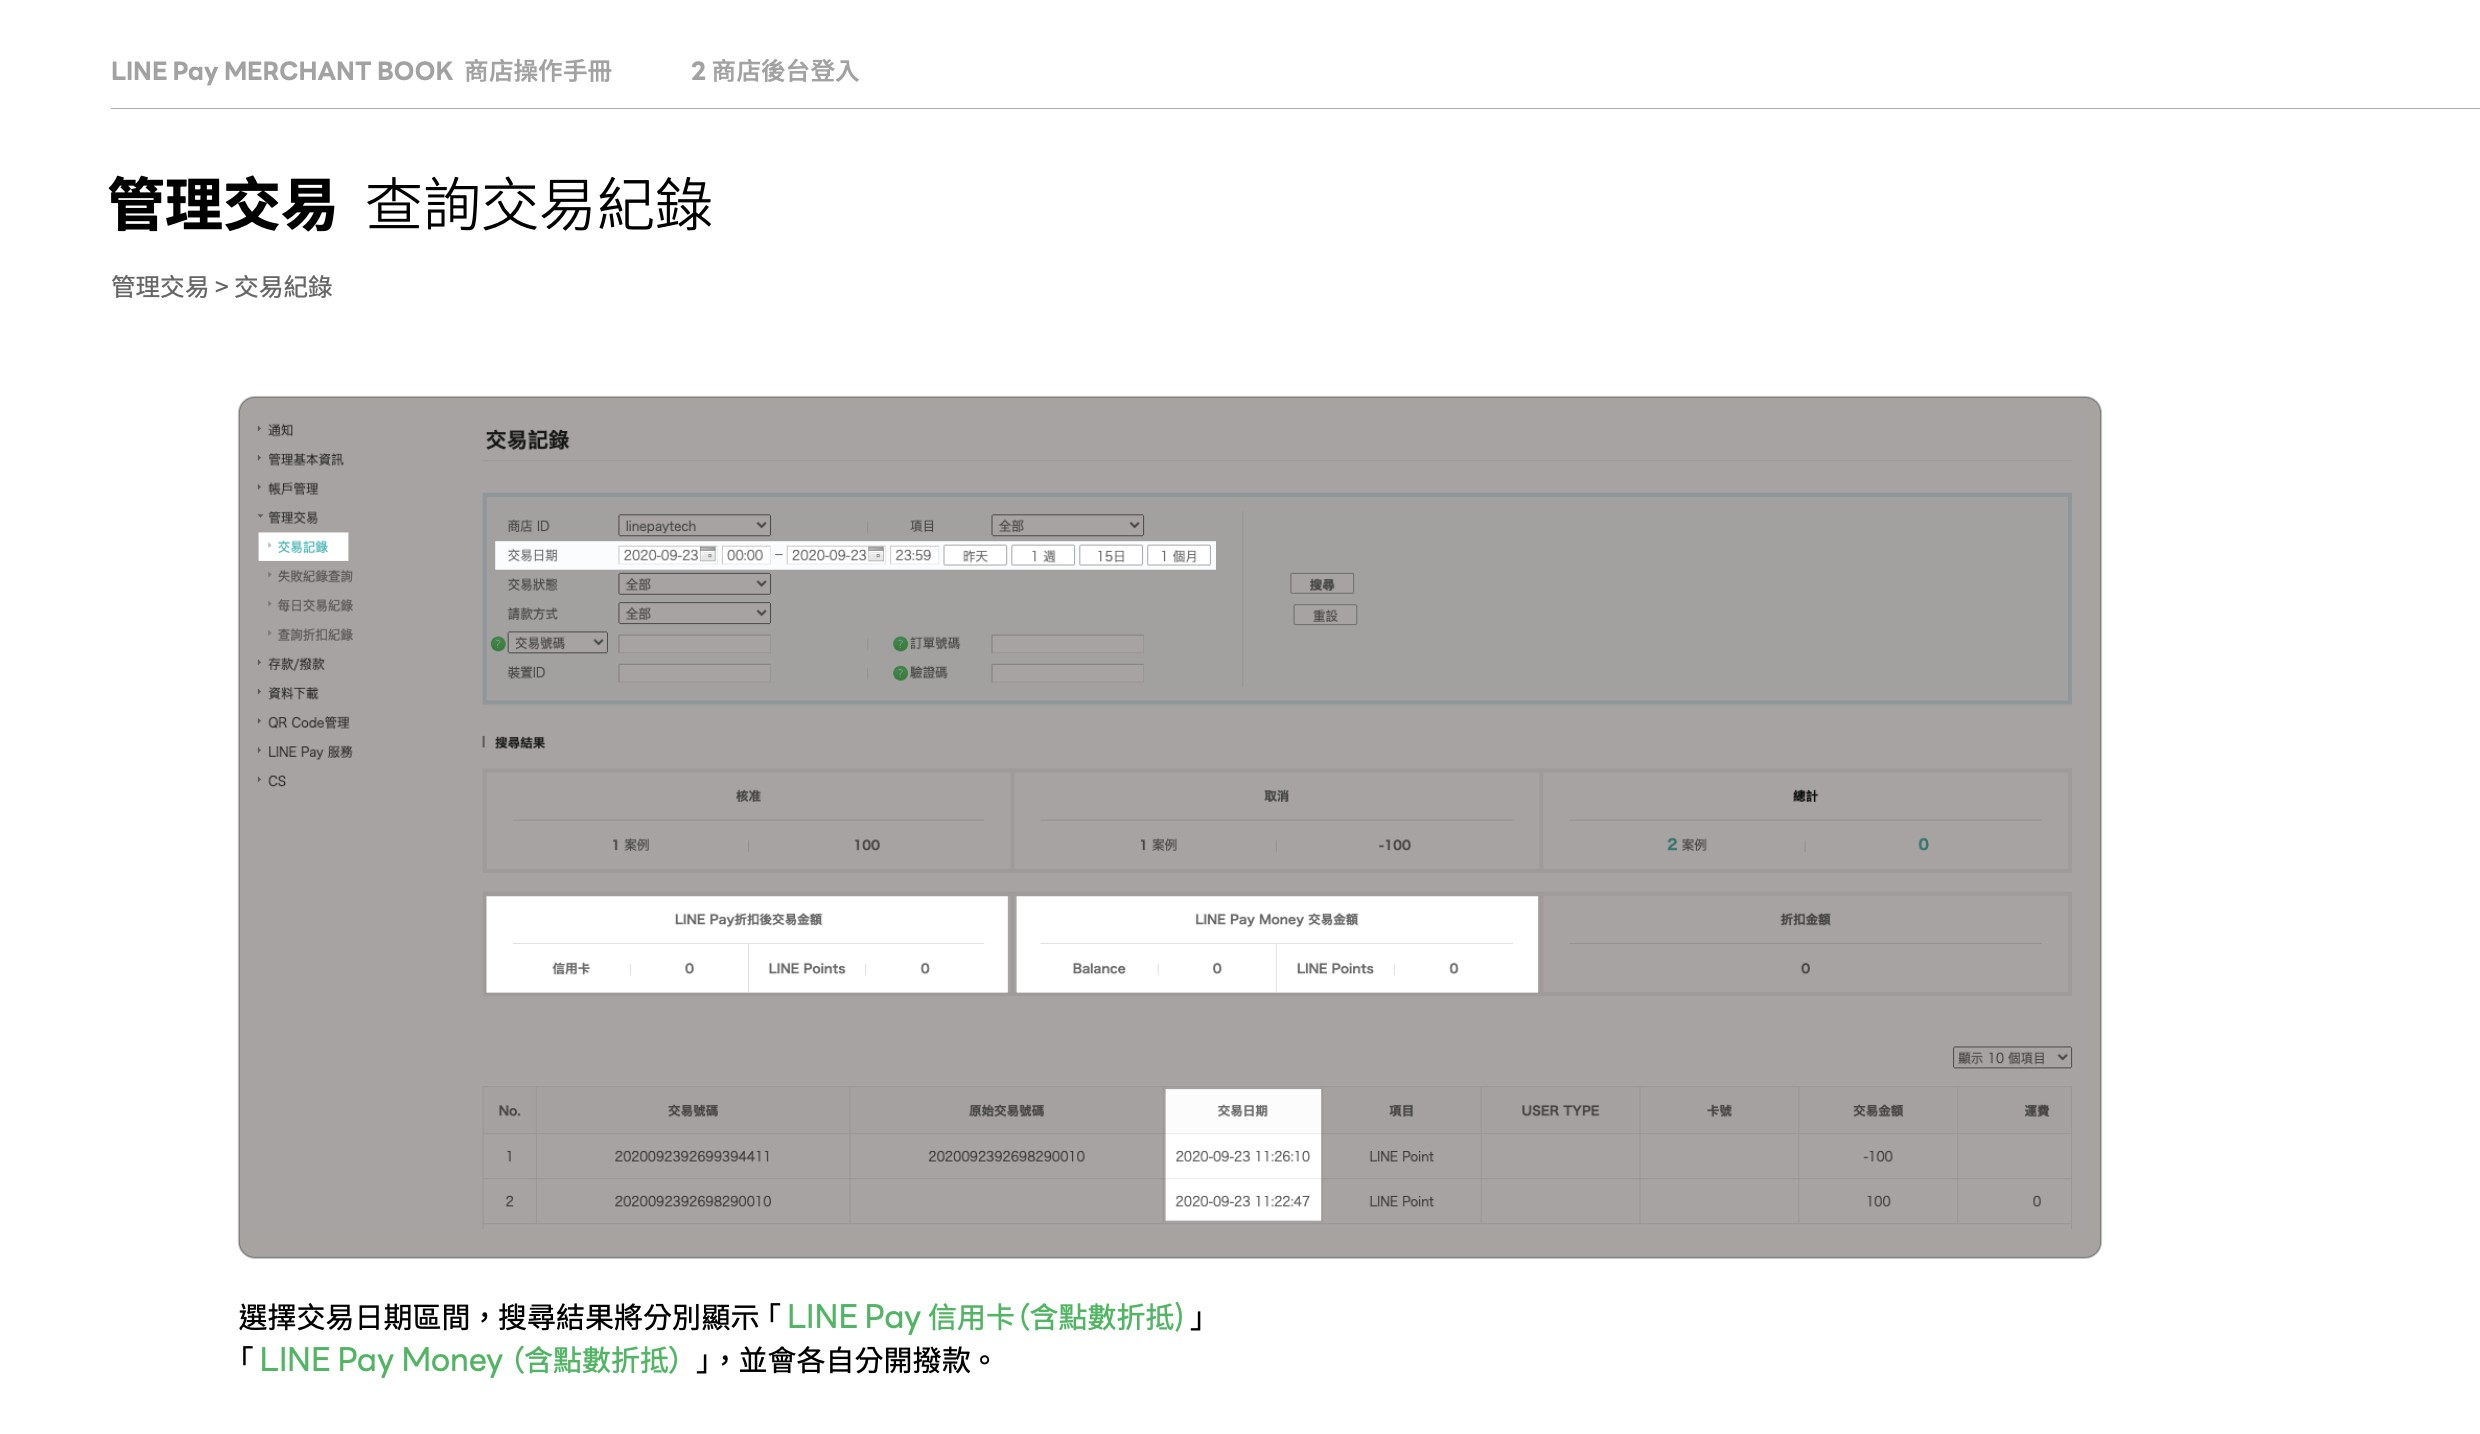Image resolution: width=2480 pixels, height=1434 pixels.
Task: Click the 重設 reset button
Action: click(x=1325, y=615)
